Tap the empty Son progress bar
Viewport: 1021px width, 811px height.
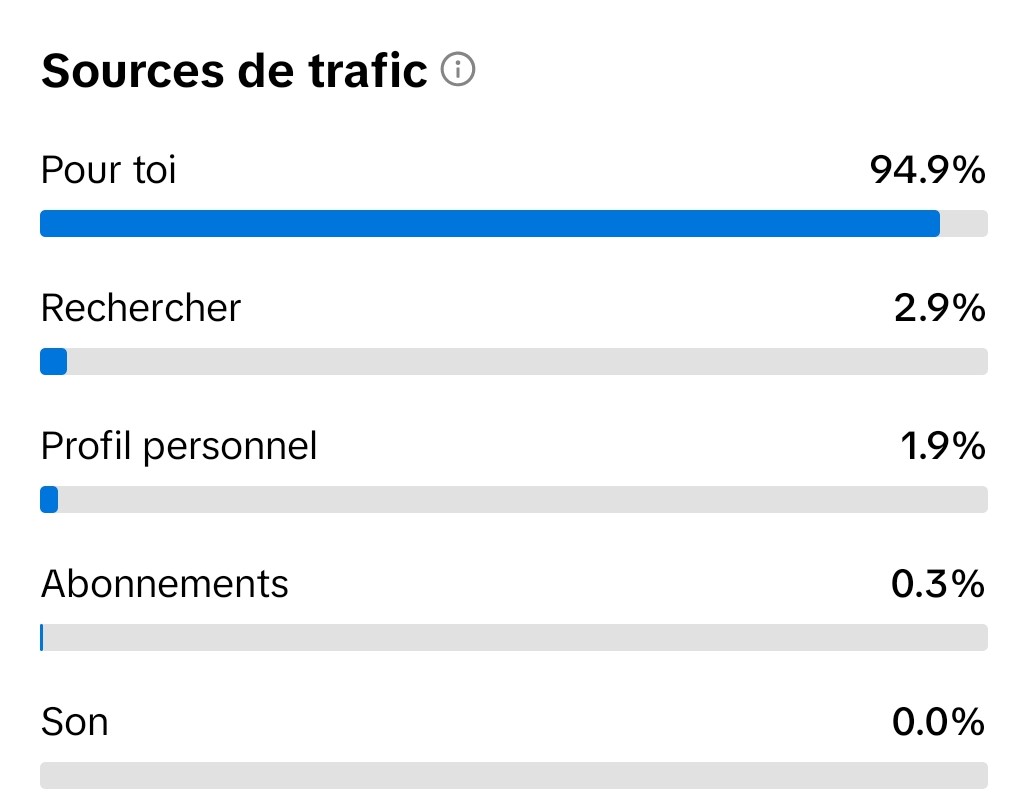tap(514, 775)
